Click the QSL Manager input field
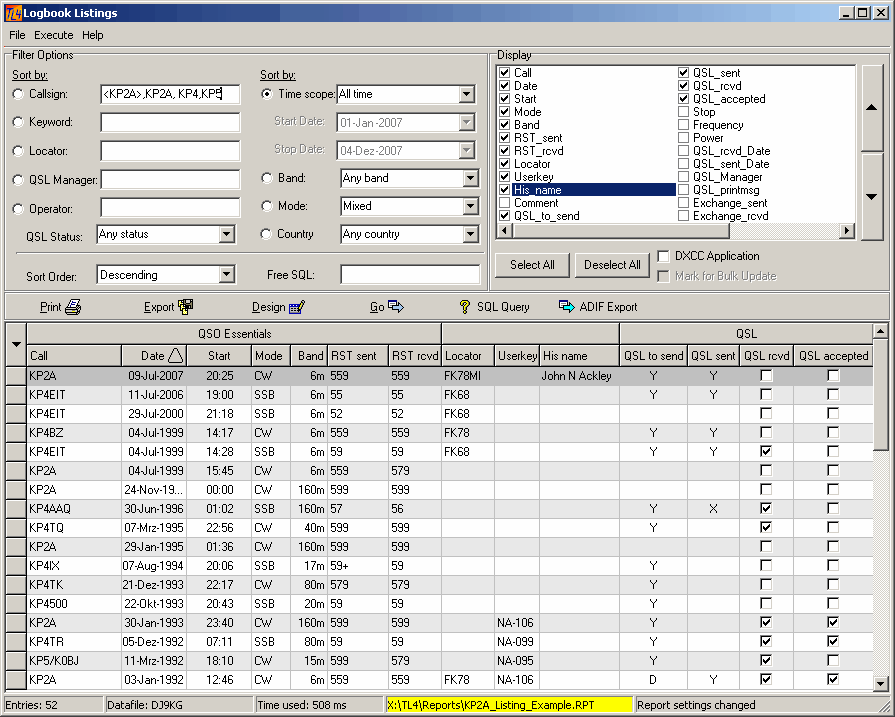This screenshot has height=717, width=895. pos(170,180)
